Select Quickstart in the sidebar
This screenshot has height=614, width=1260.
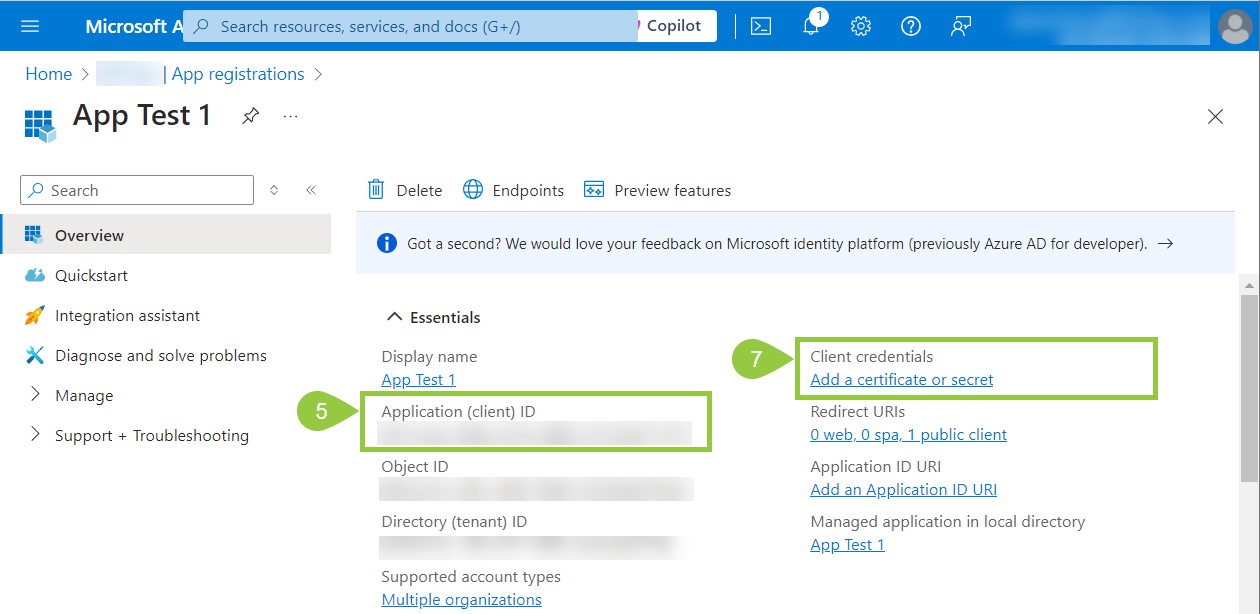(x=91, y=275)
